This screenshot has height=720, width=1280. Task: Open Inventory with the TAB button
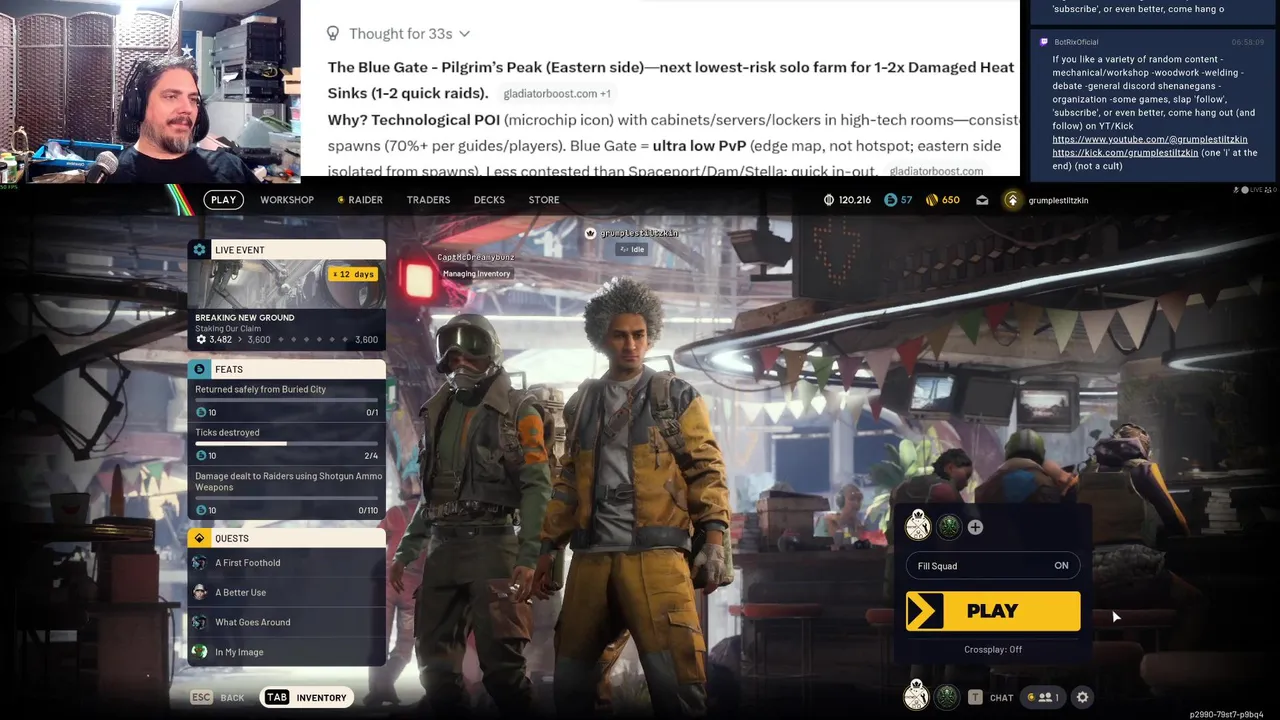point(307,697)
